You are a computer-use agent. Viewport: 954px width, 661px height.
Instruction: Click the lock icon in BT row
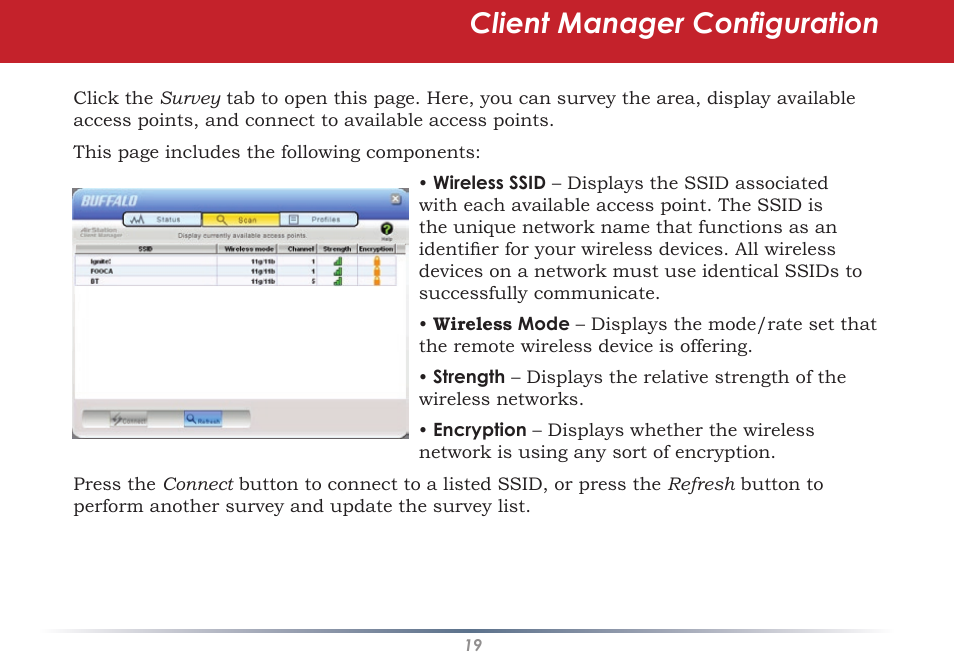[x=377, y=281]
